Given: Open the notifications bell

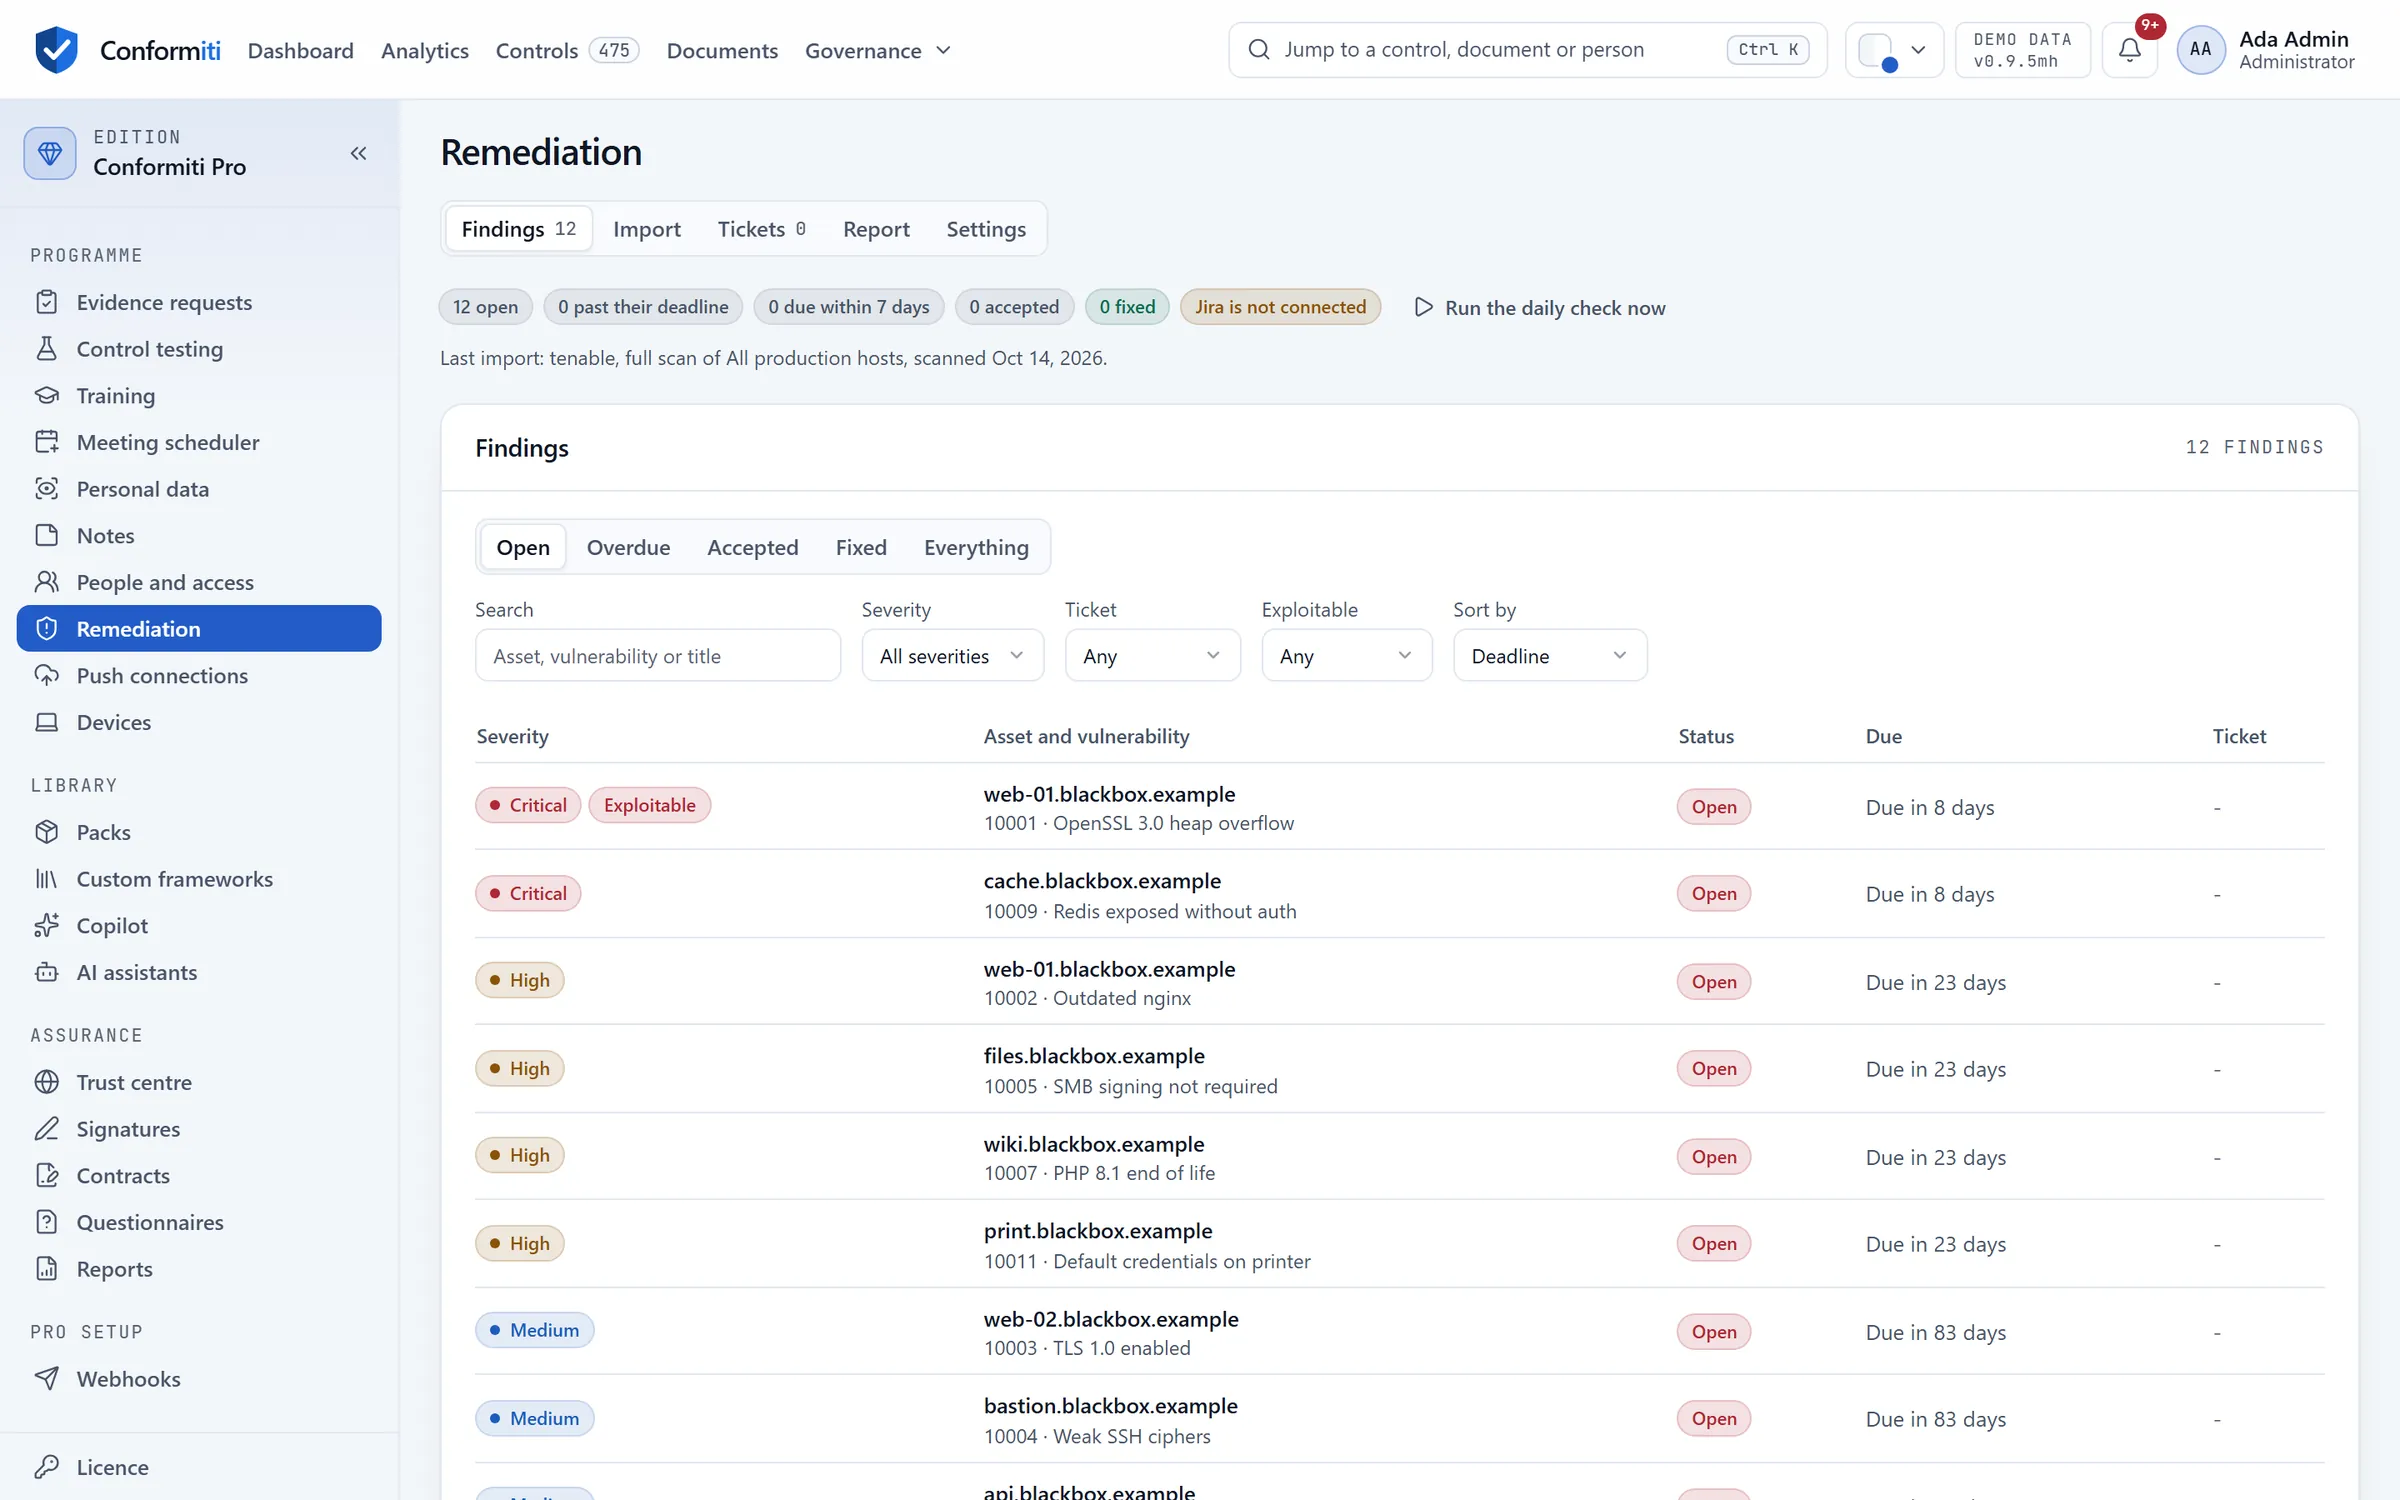Looking at the screenshot, I should [2129, 50].
